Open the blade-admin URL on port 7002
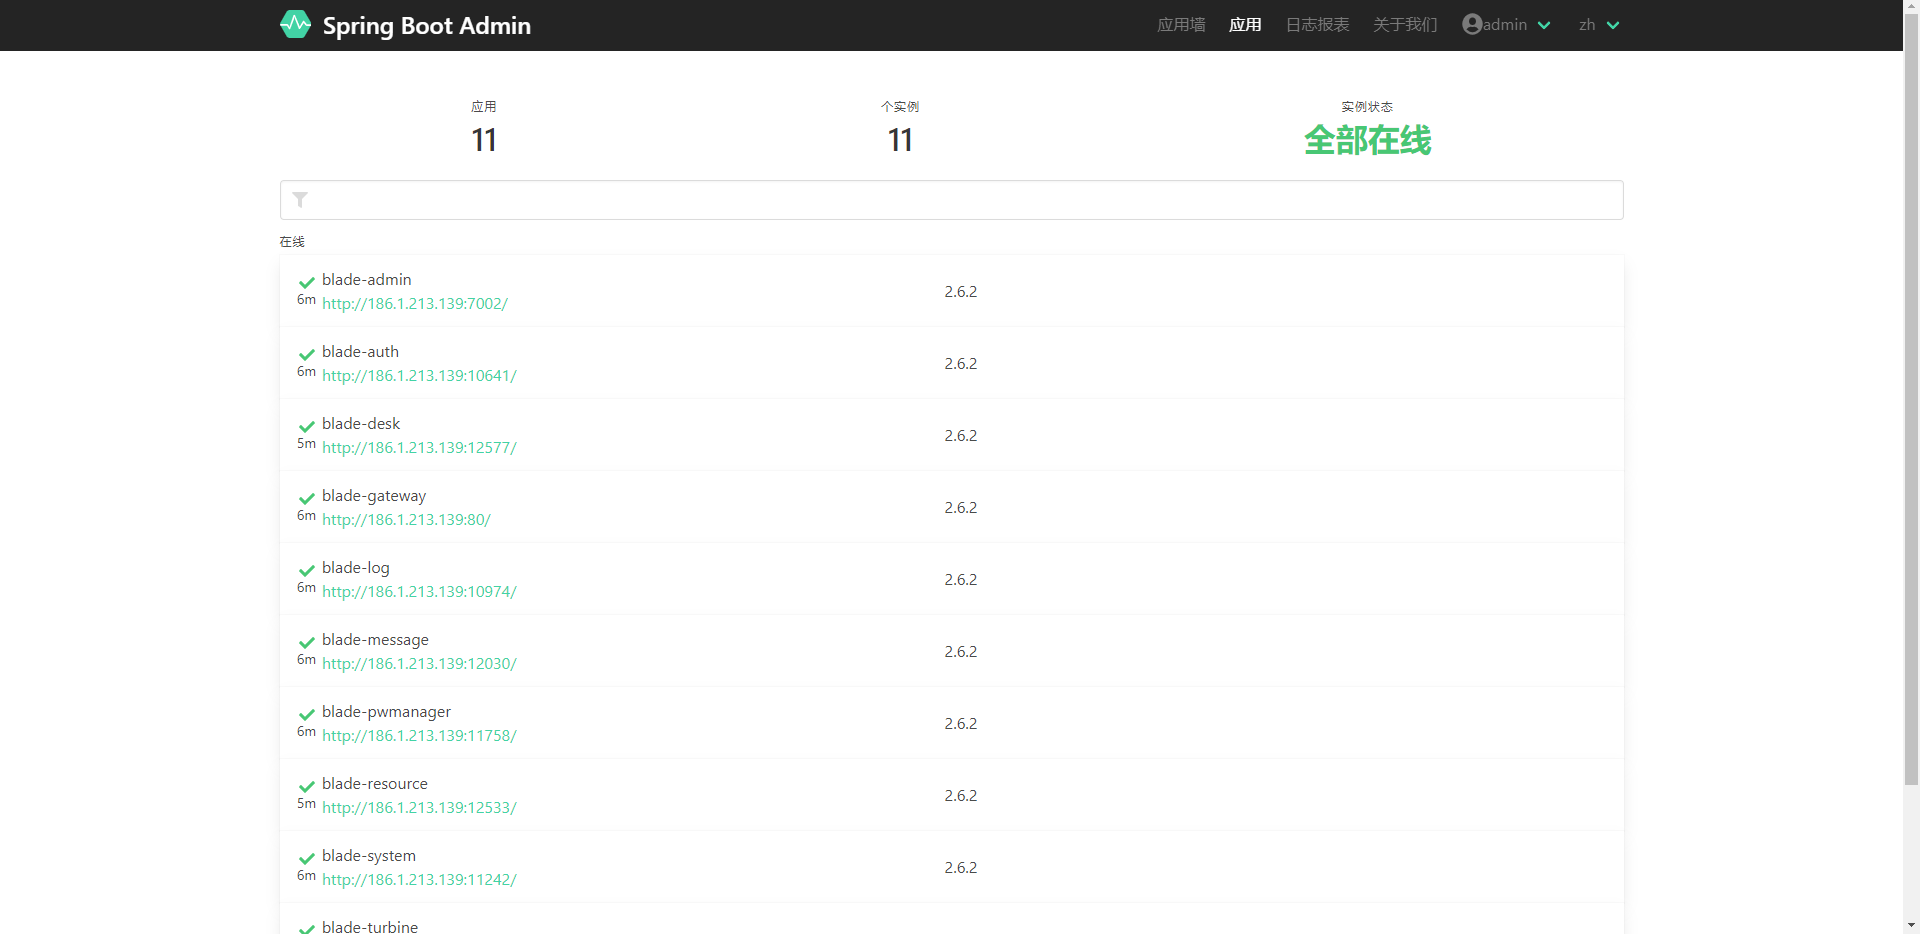Viewport: 1920px width, 934px height. point(415,304)
